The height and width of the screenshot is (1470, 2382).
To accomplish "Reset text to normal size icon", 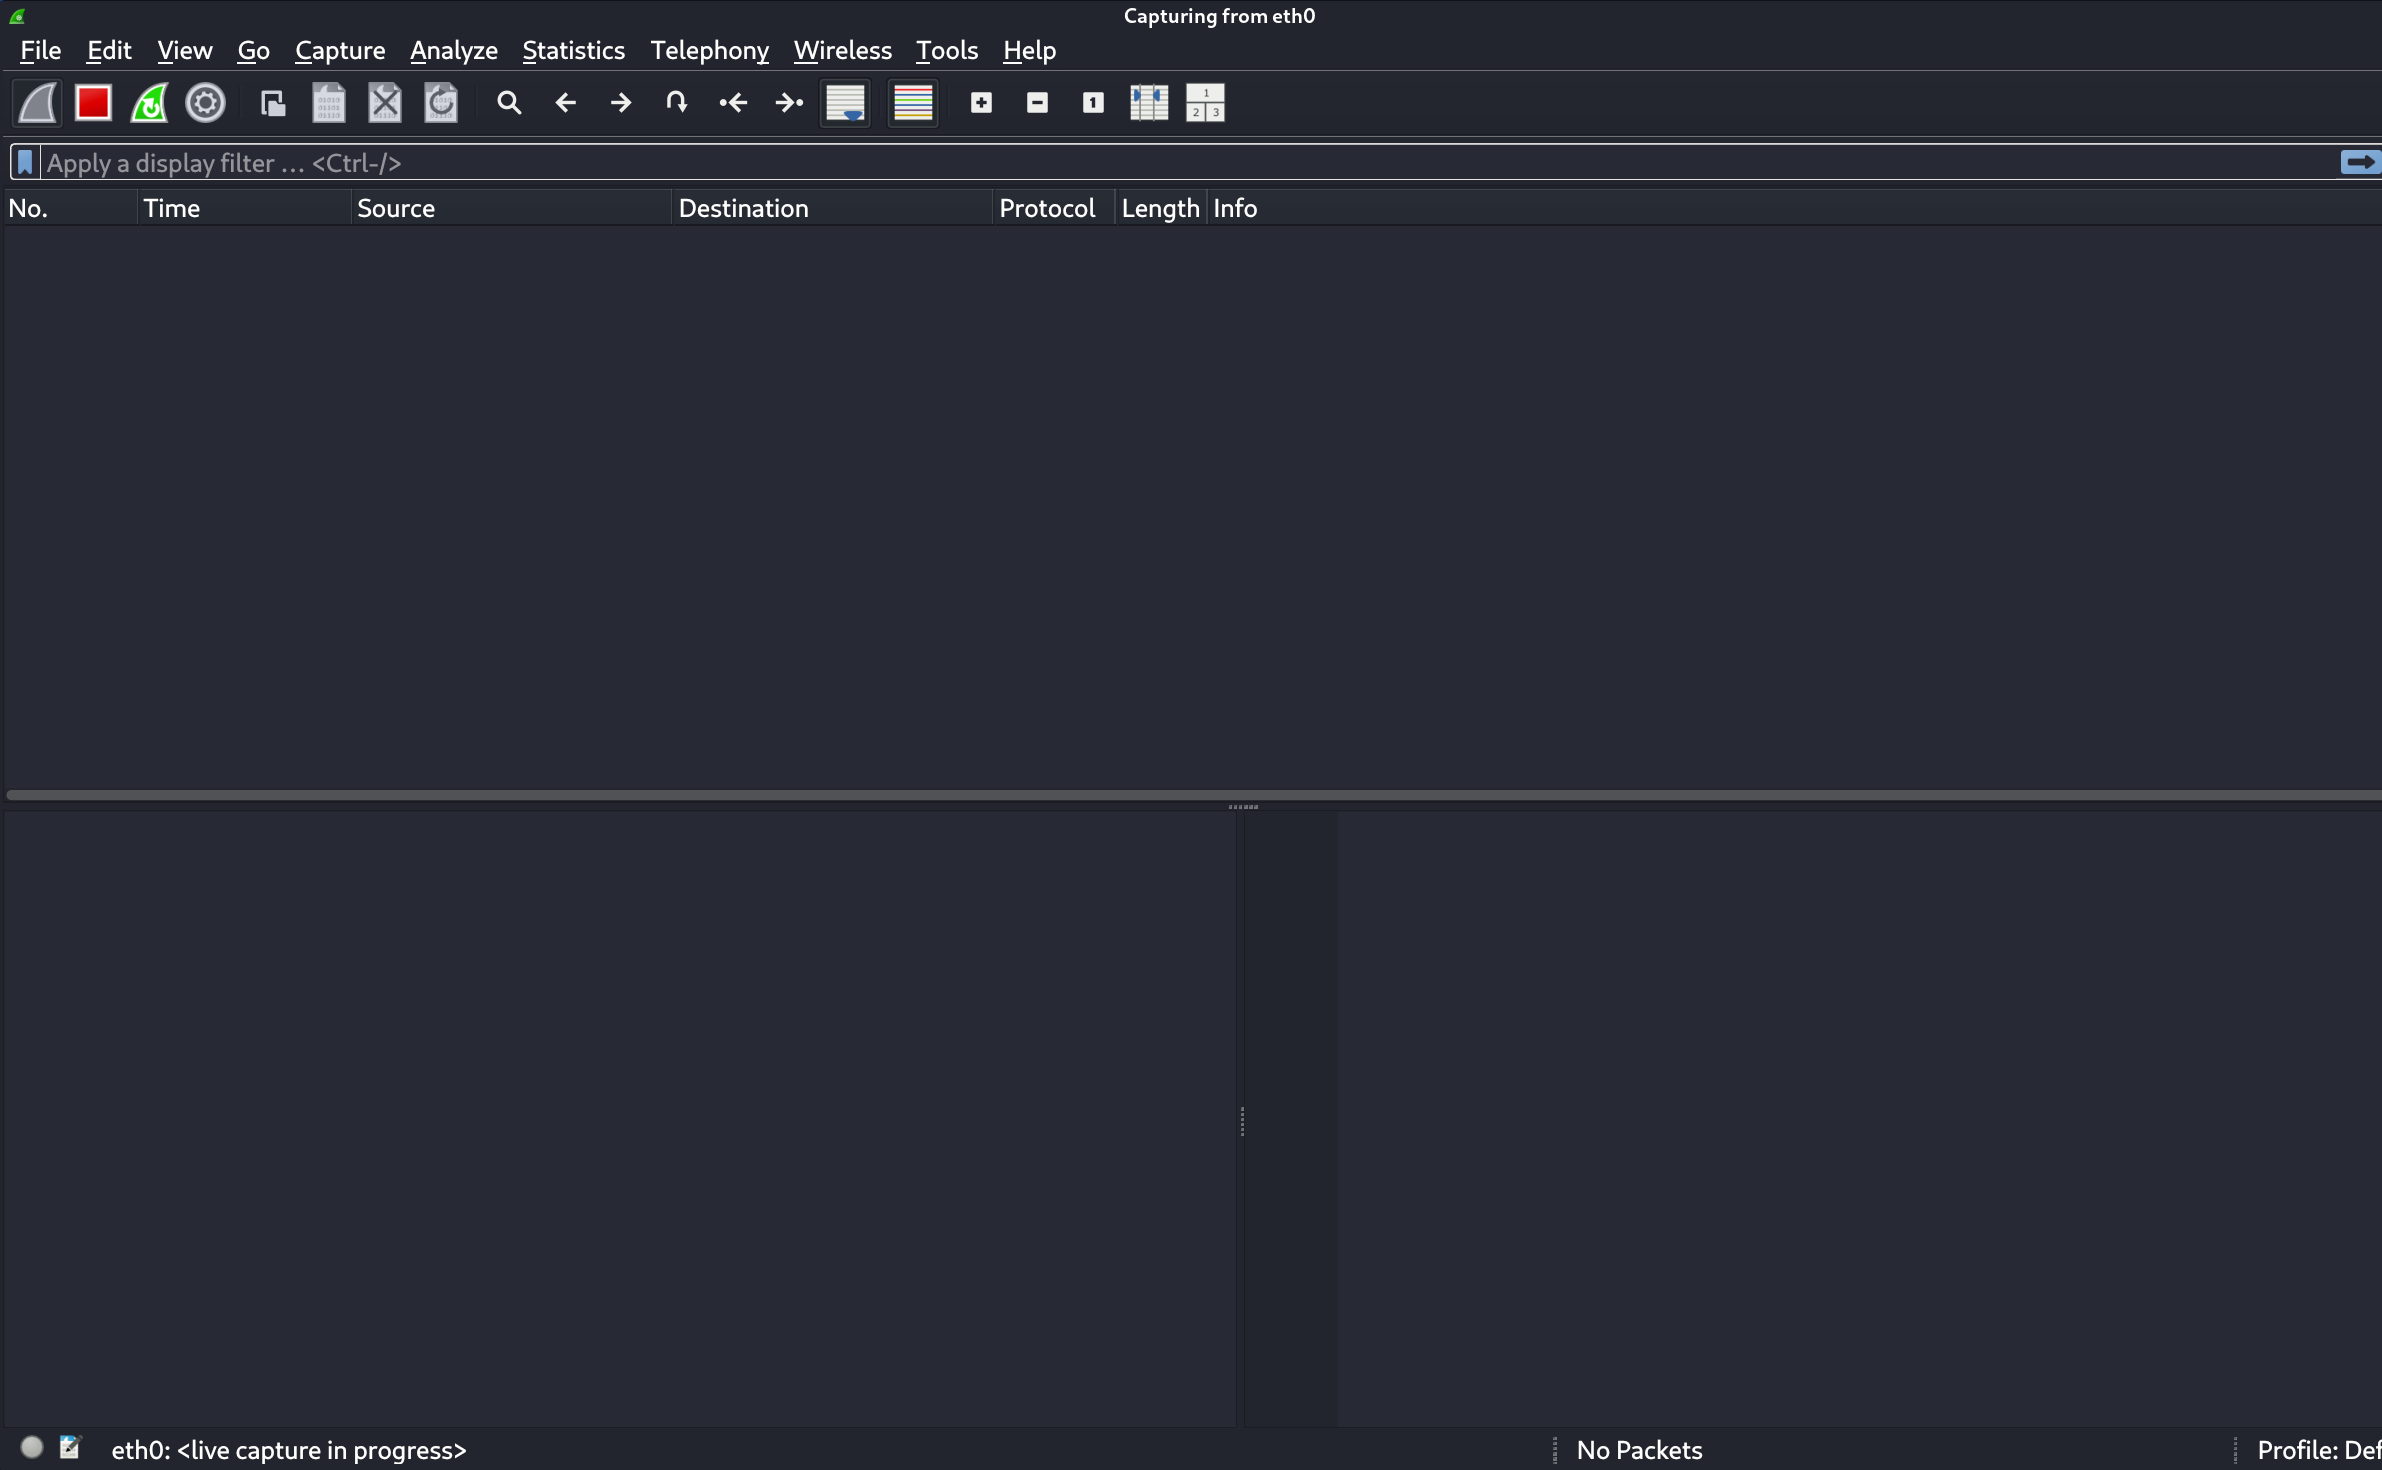I will pyautogui.click(x=1094, y=103).
